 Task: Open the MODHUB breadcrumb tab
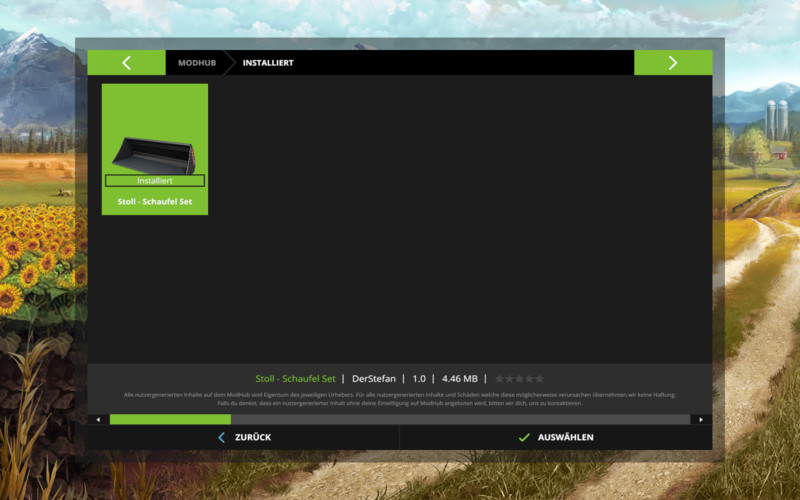pos(197,63)
